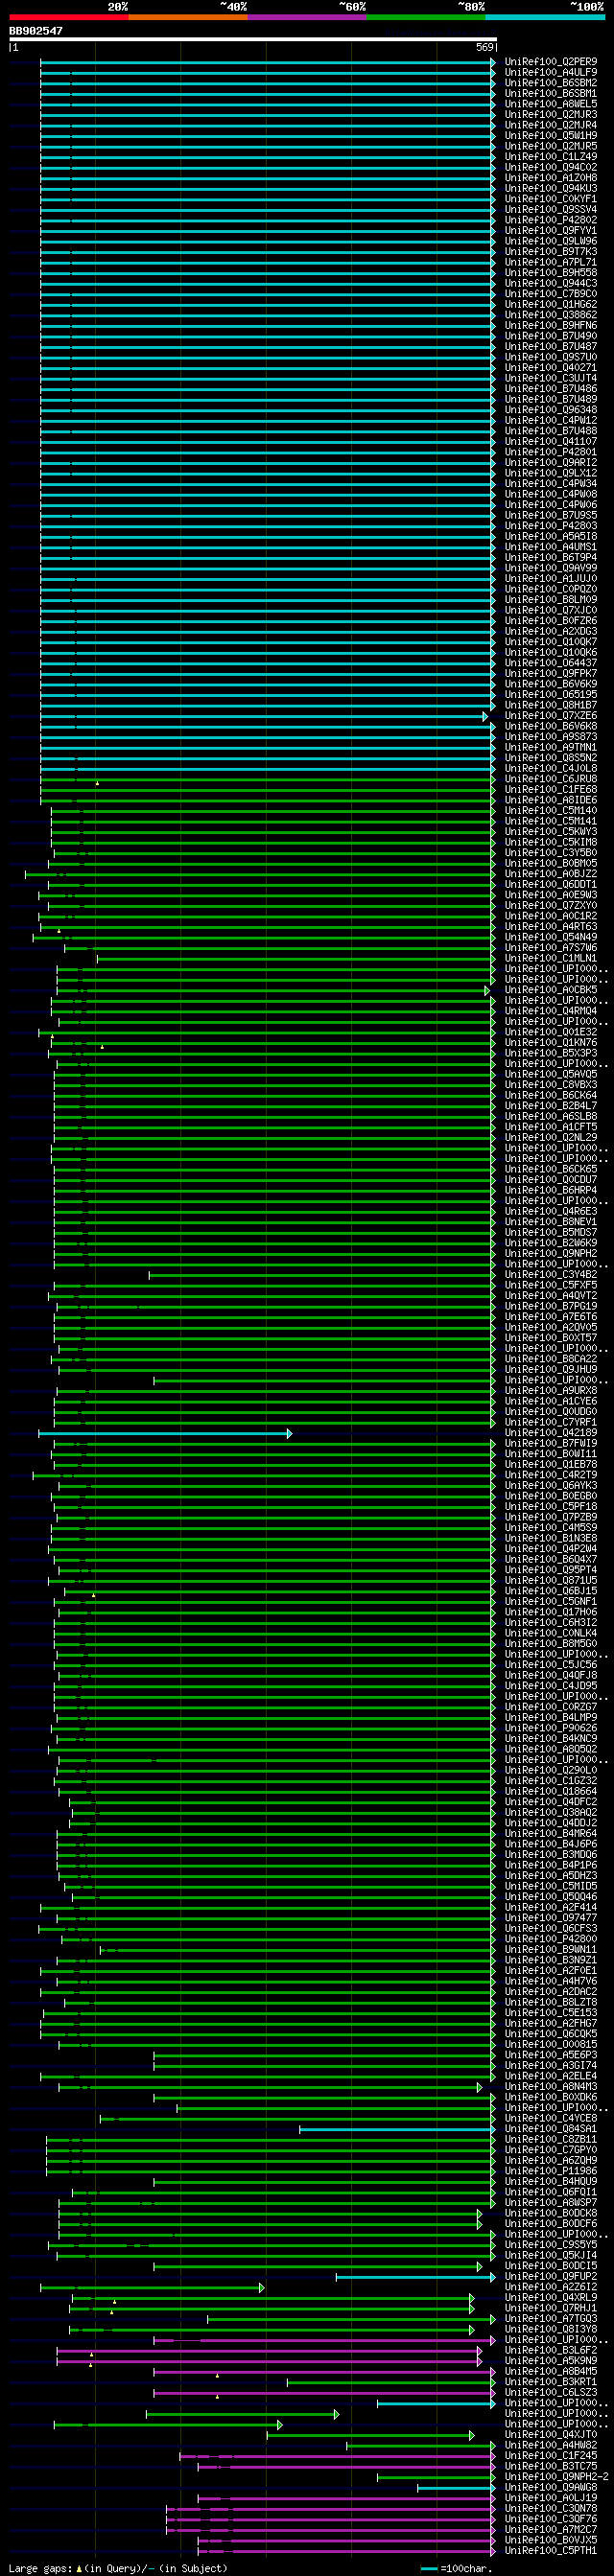614x2576 pixels.
Task: Open hit UniRef100_B0DCI5
Action: tap(551, 2266)
